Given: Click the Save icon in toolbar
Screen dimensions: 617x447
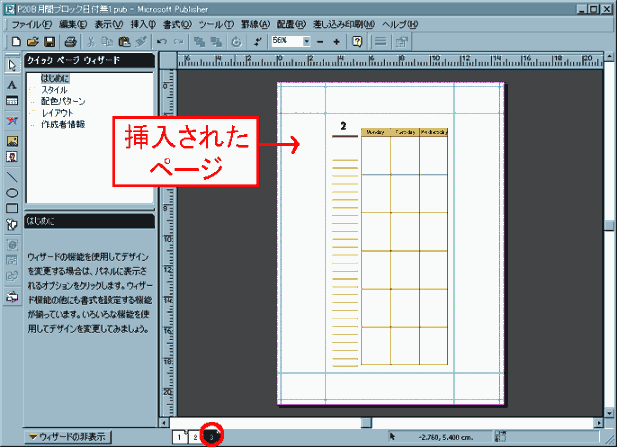Looking at the screenshot, I should [x=50, y=42].
